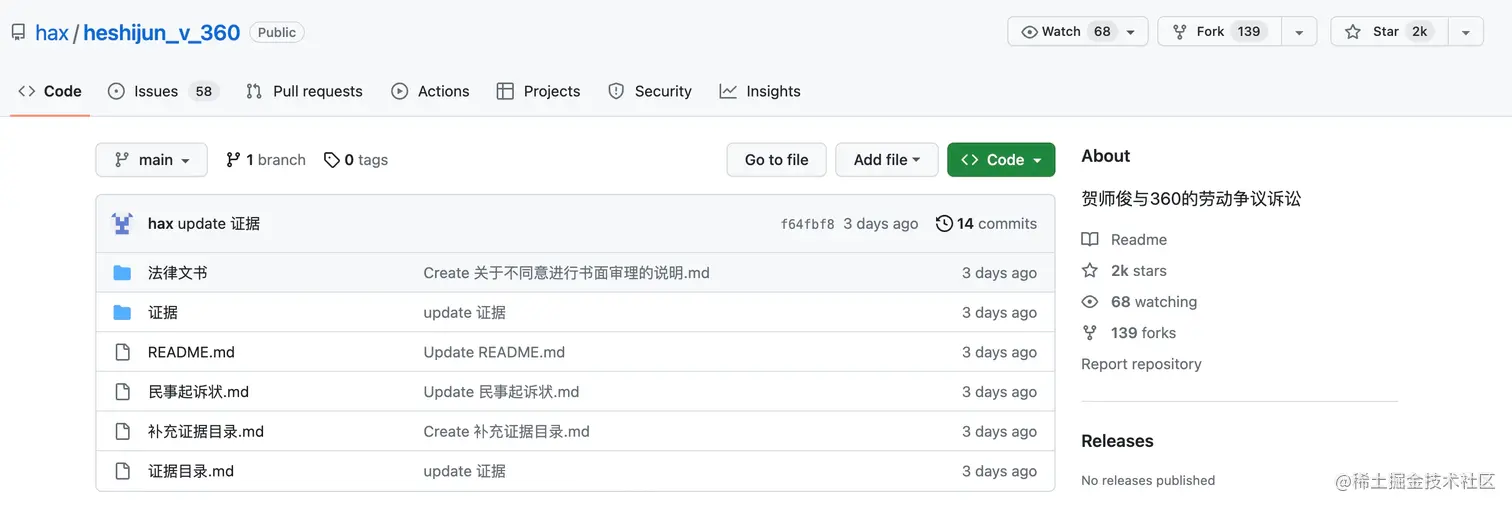The width and height of the screenshot is (1512, 508).
Task: Open the Update README.md commit message
Action: [x=494, y=352]
